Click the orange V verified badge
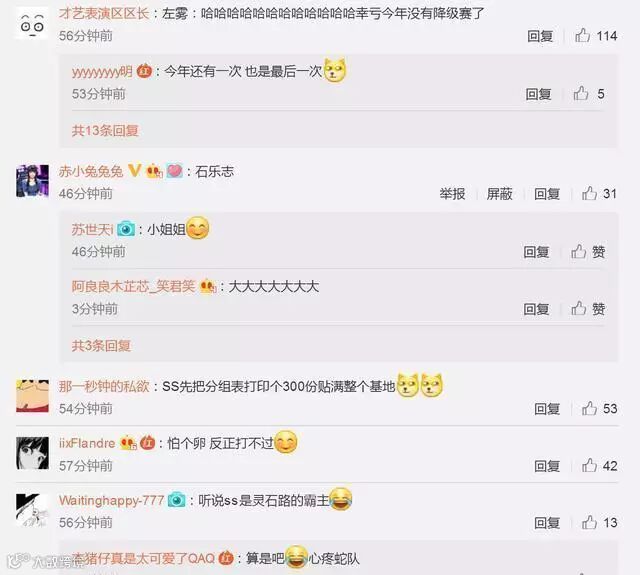The width and height of the screenshot is (640, 575). [x=134, y=171]
